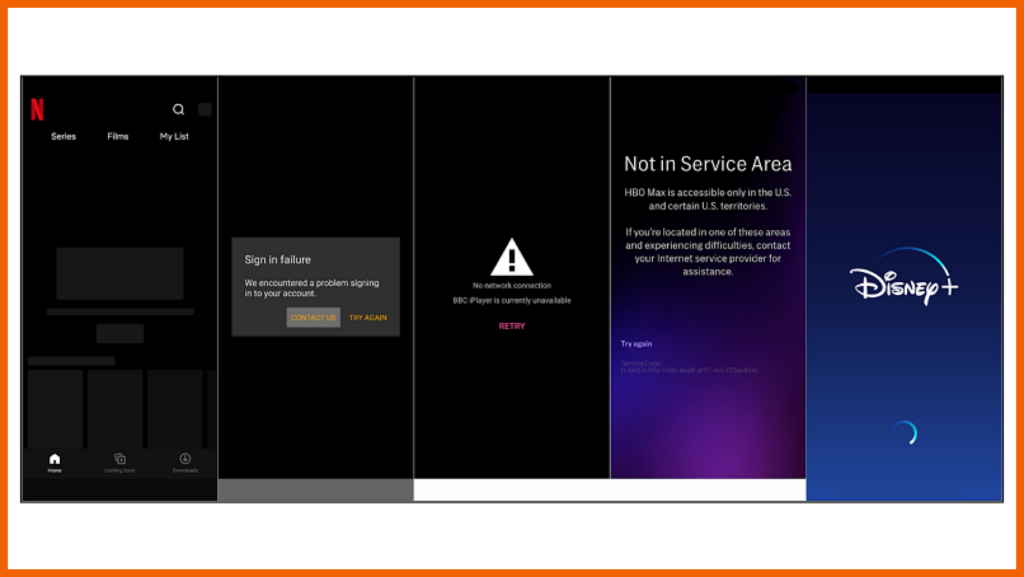Screen dimensions: 1024x577
Task: Tap the Netflix Home bottom icon
Action: click(55, 463)
